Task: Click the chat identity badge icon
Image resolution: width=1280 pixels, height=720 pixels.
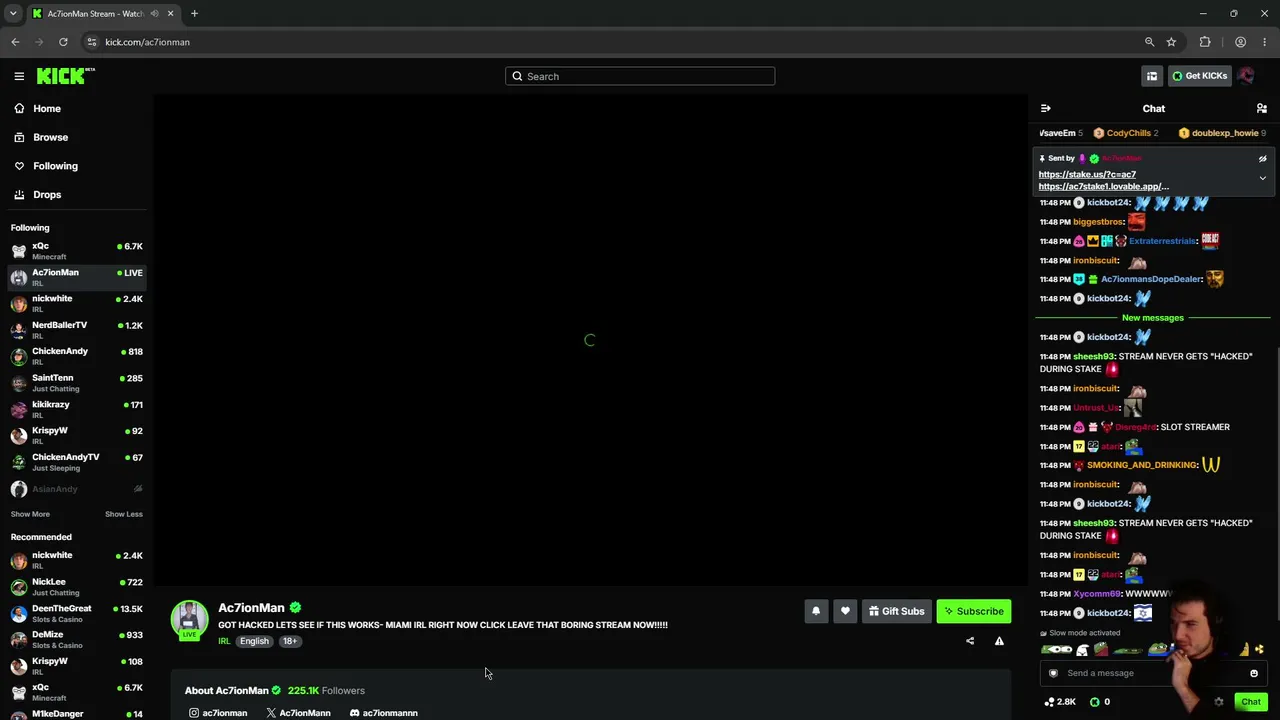Action: click(x=1053, y=673)
